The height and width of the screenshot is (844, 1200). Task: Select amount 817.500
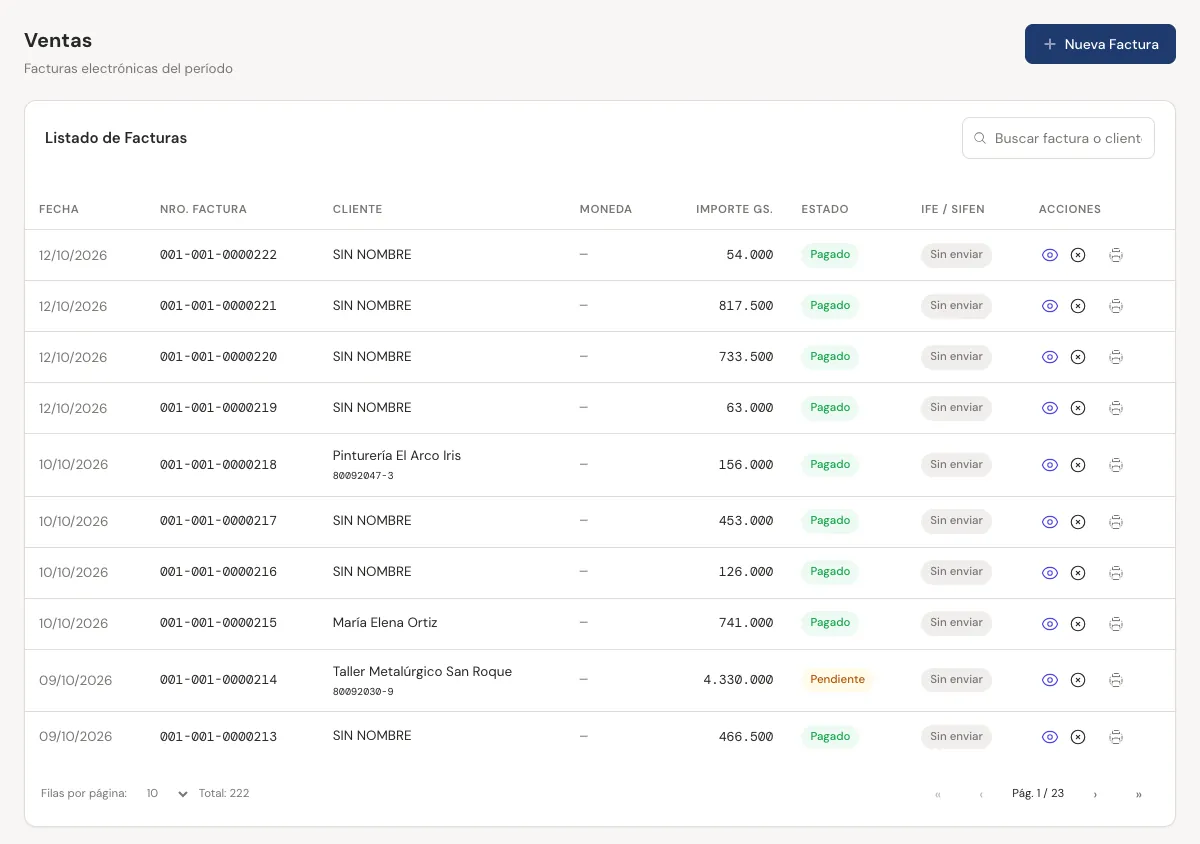[x=746, y=305]
